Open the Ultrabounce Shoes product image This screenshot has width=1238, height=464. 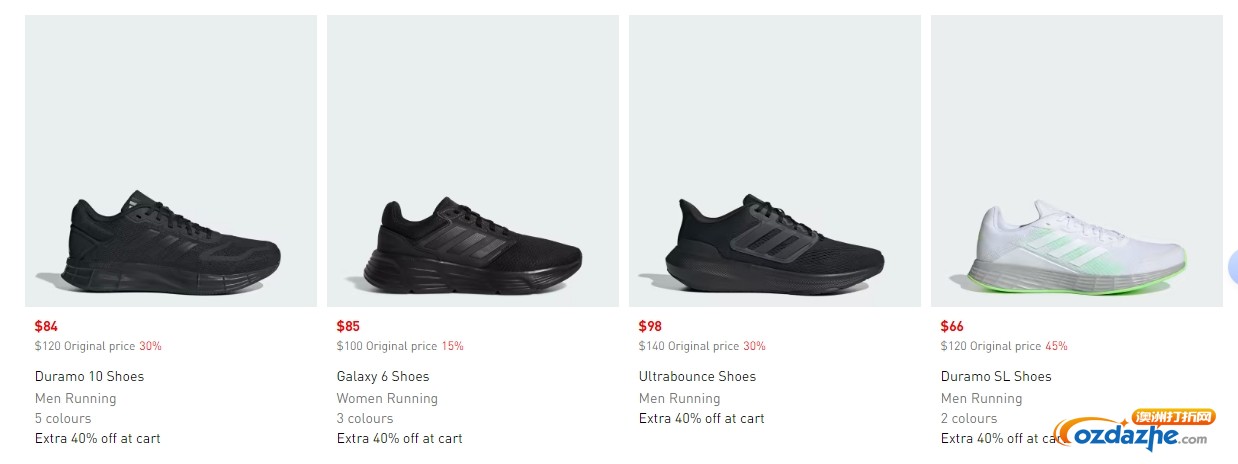pyautogui.click(x=775, y=160)
